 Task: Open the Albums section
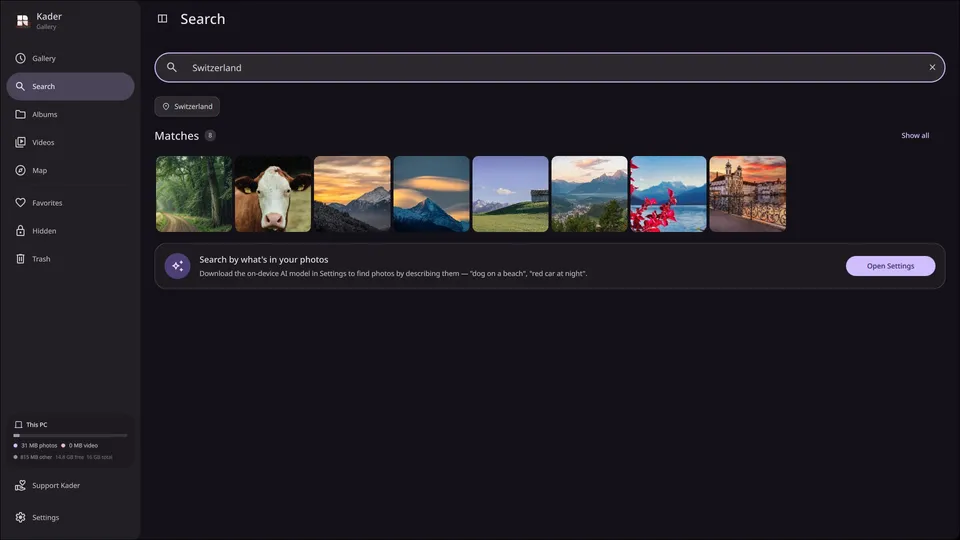coord(70,114)
